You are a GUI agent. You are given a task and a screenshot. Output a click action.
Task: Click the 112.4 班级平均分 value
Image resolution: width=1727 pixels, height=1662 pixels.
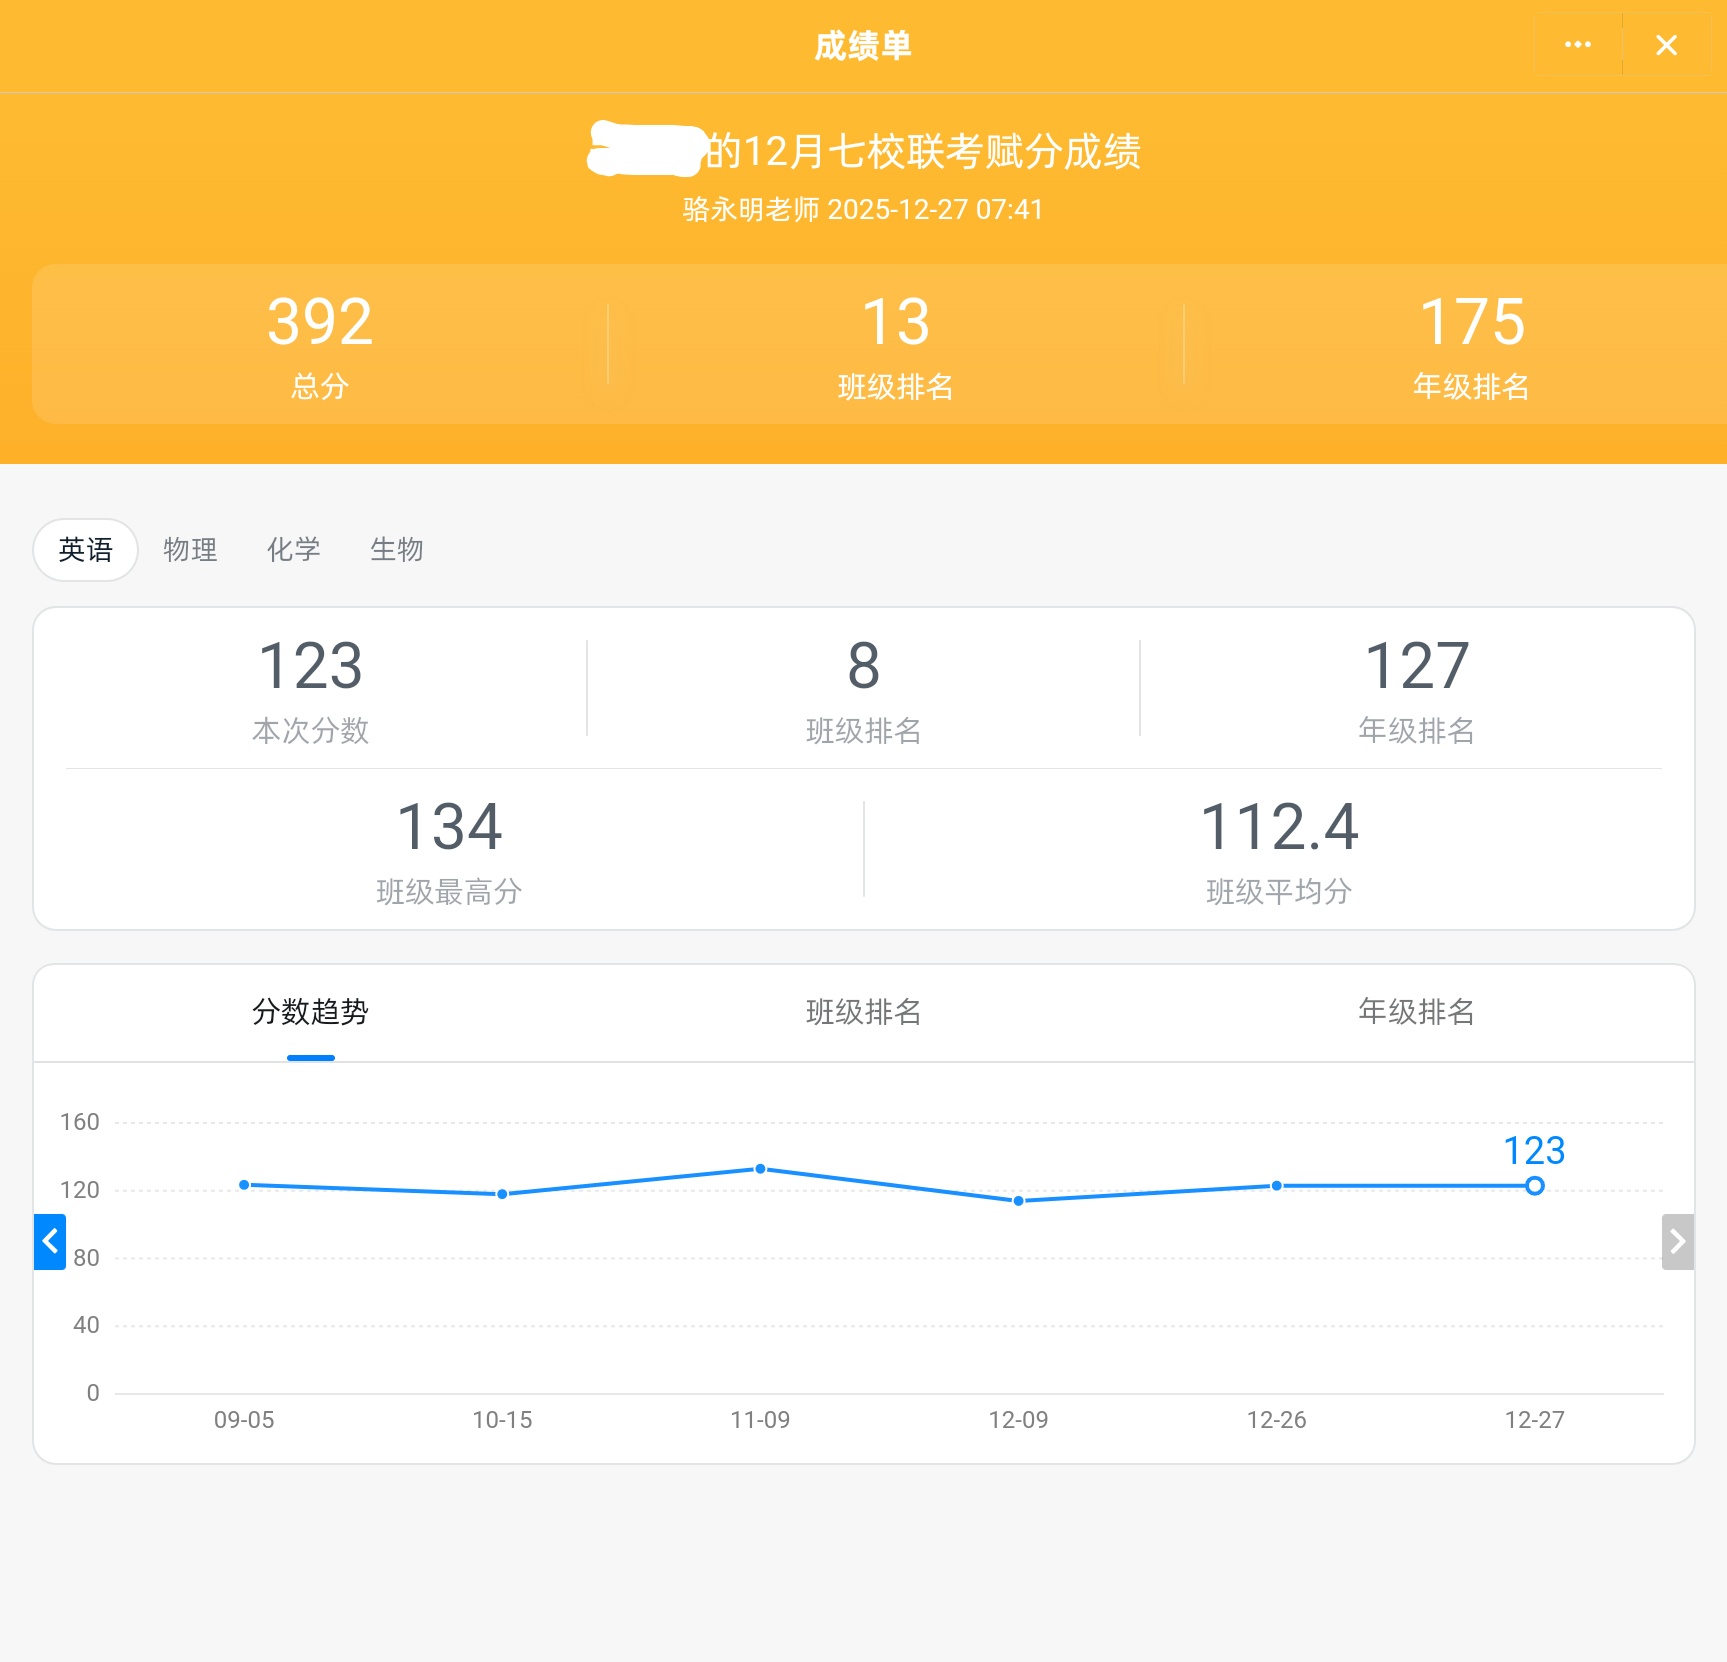(1279, 850)
